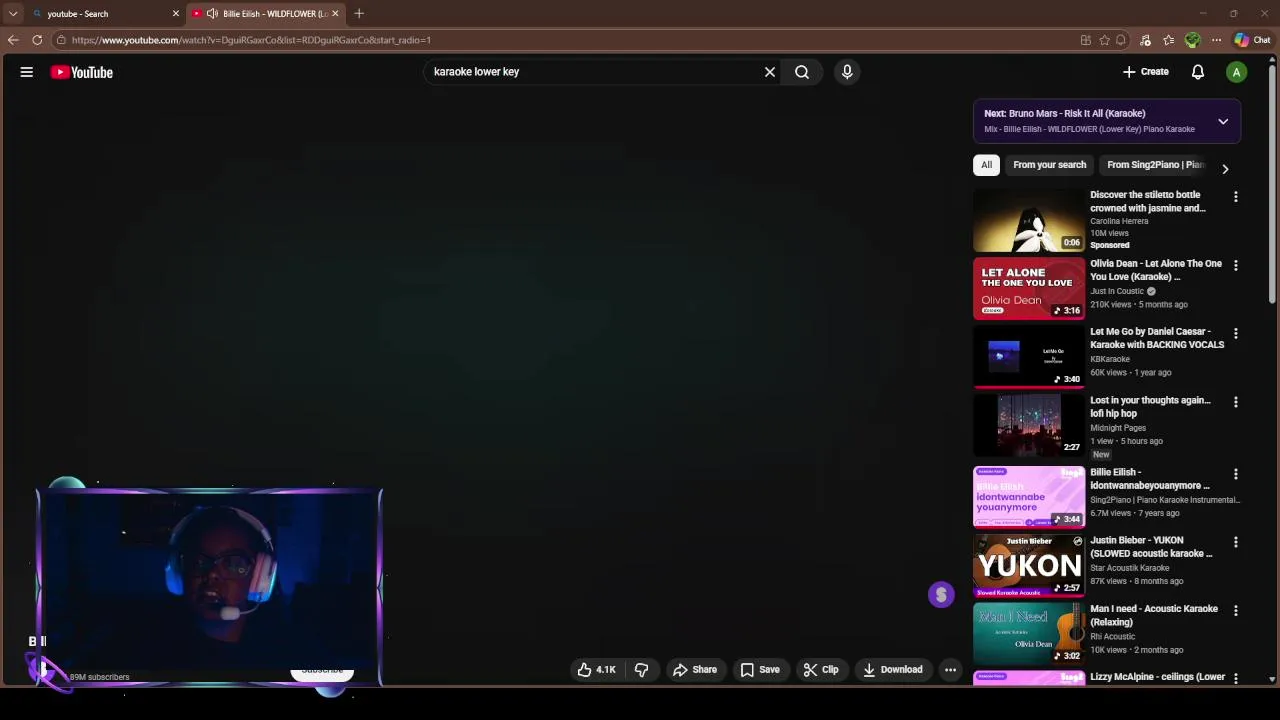The image size is (1280, 720).
Task: Open the browser favorites list icon
Action: [x=1168, y=40]
